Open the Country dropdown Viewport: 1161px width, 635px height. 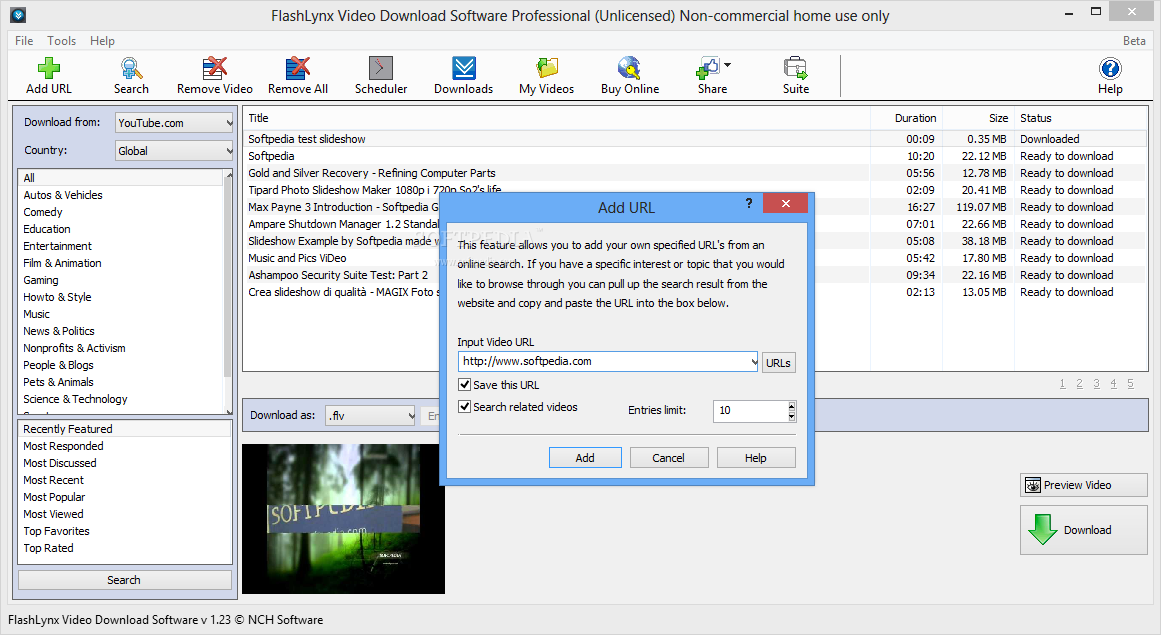coord(174,151)
